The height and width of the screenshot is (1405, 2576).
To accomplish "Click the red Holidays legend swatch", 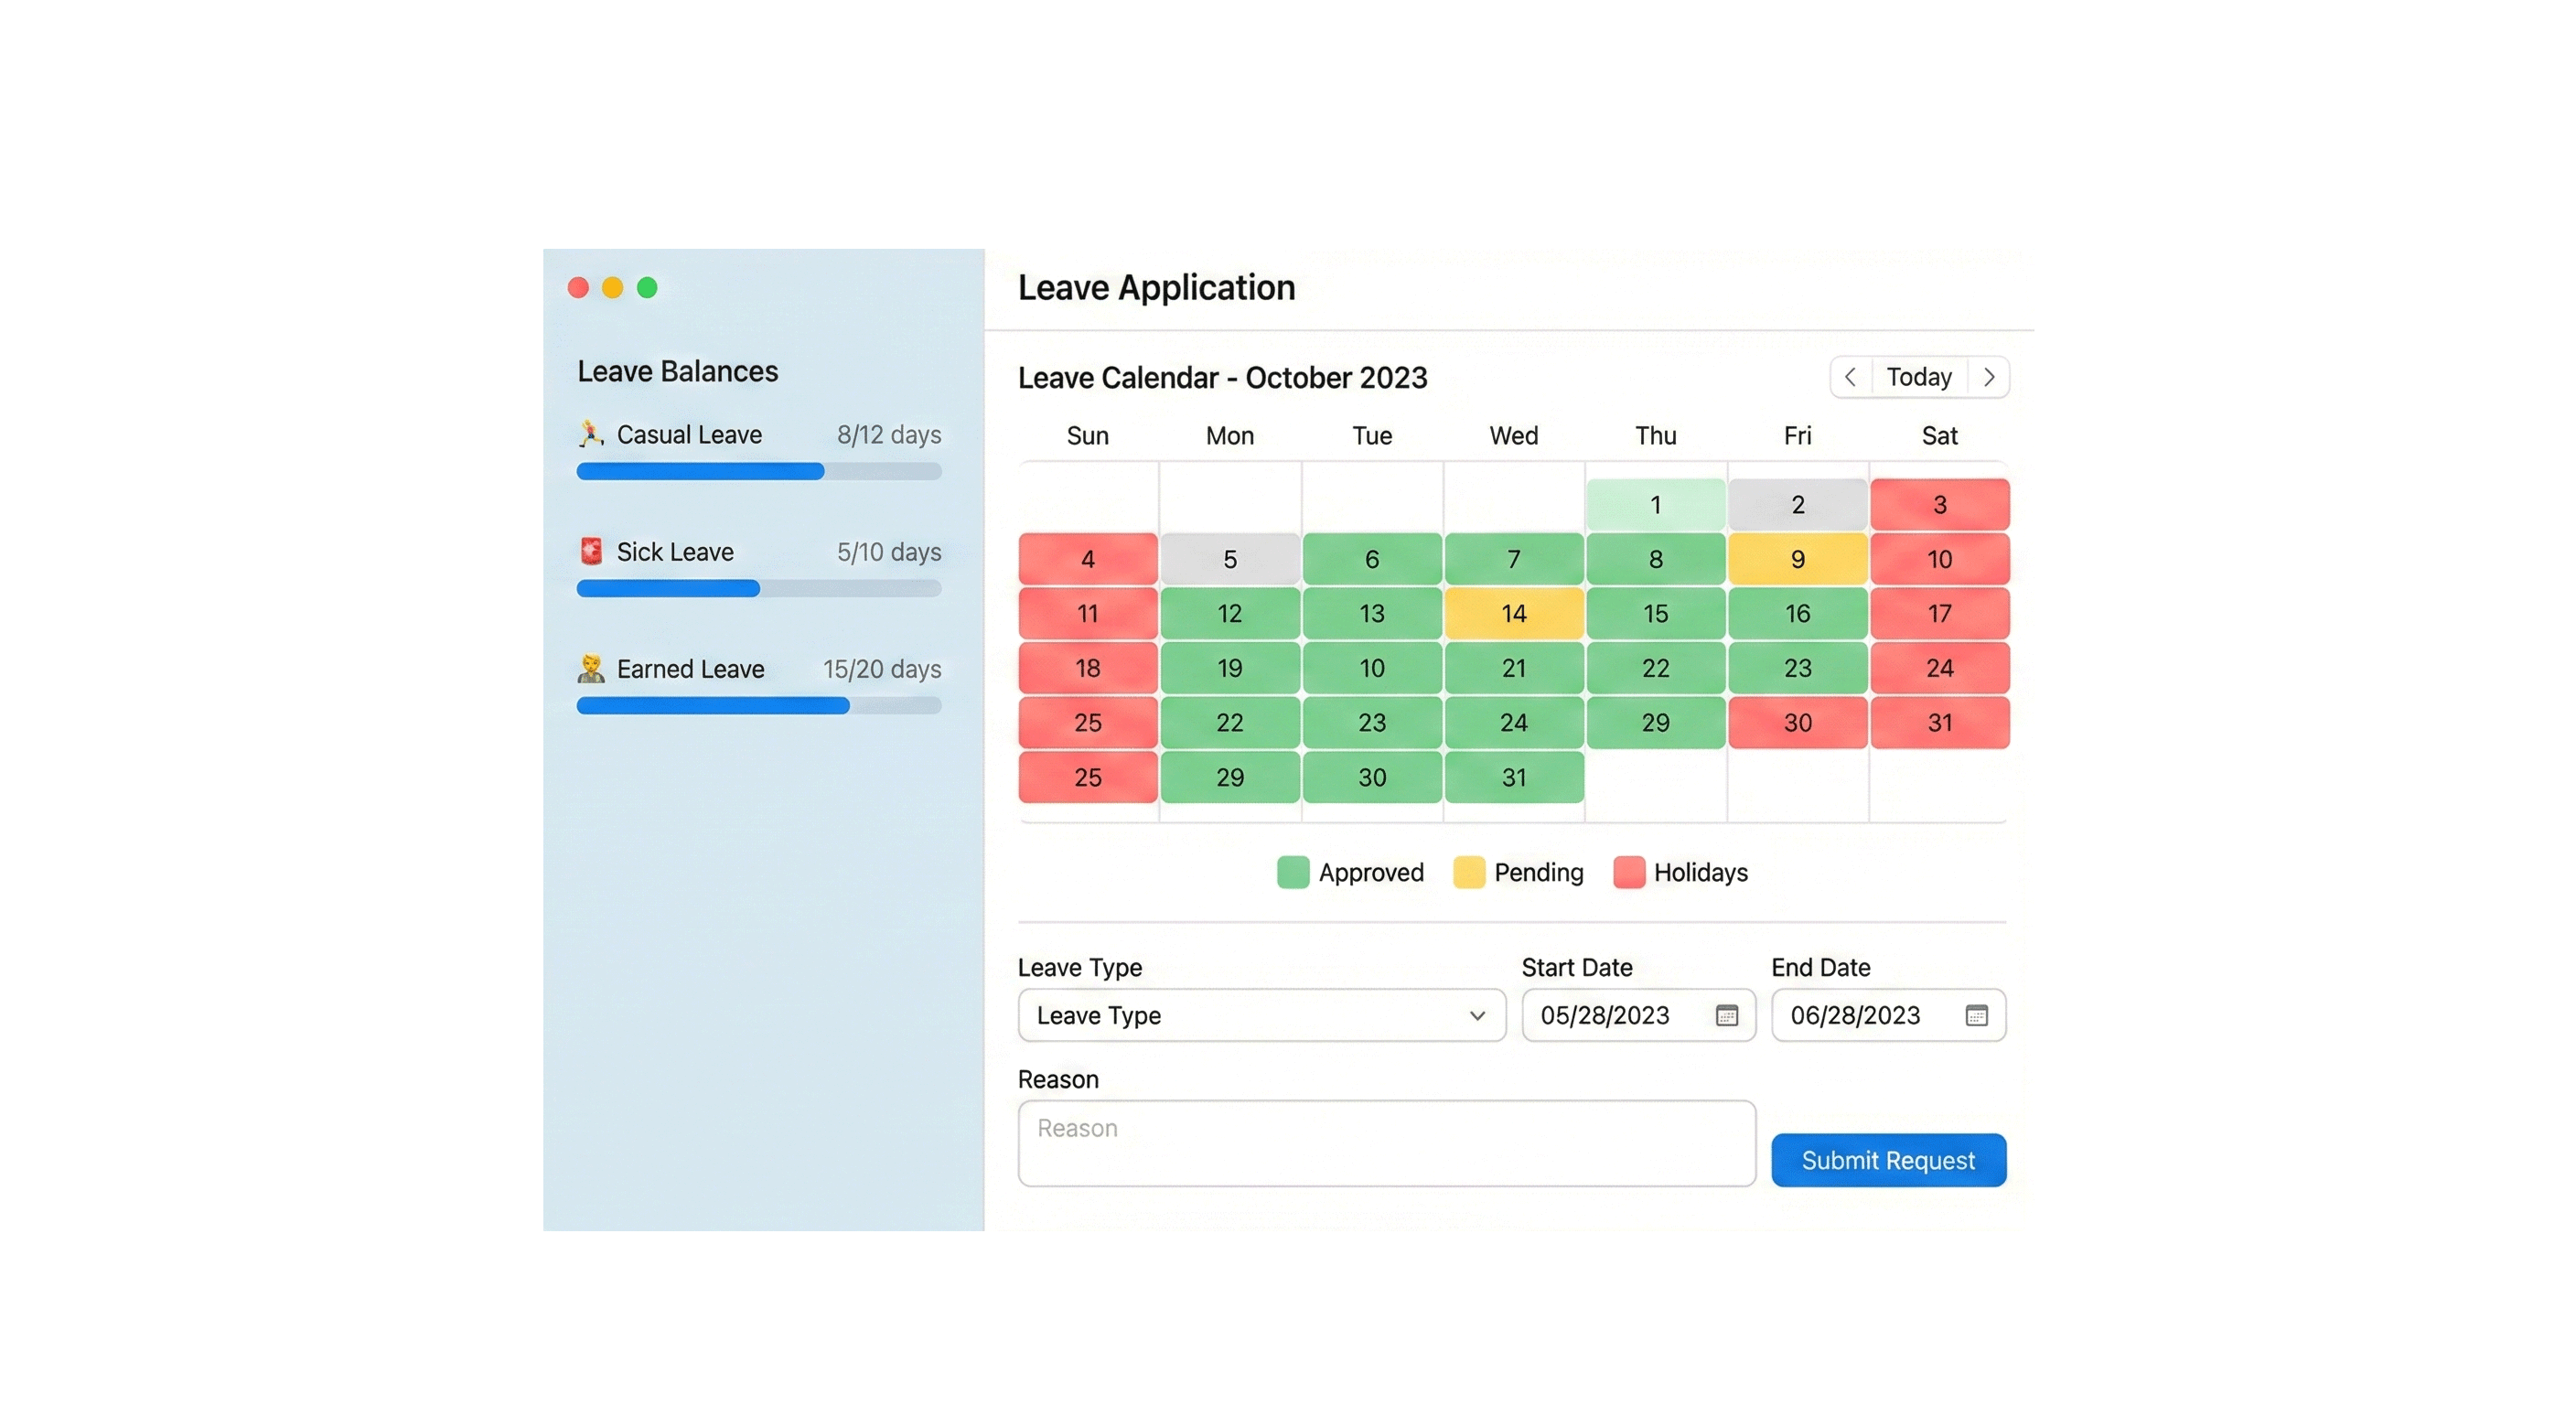I will click(x=1628, y=872).
